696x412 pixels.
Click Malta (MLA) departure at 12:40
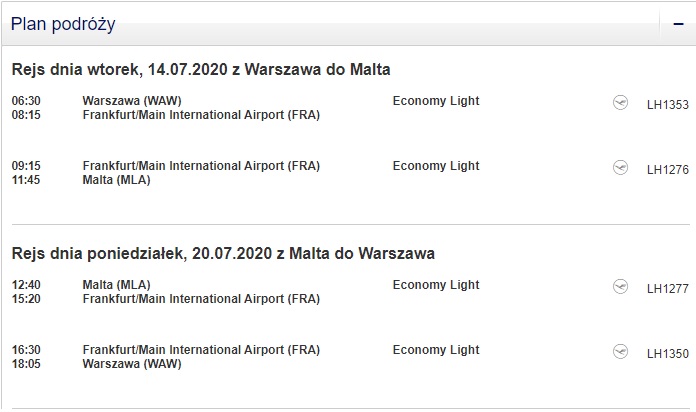[x=116, y=285]
